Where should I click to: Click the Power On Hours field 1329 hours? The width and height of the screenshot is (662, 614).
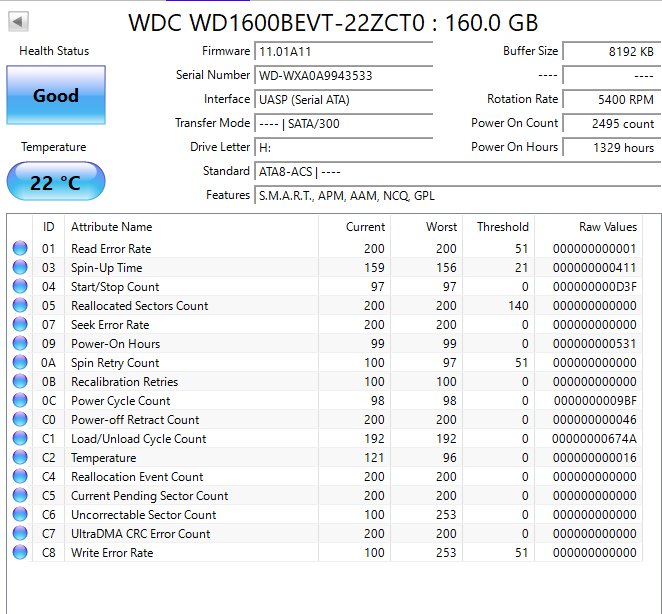[612, 147]
